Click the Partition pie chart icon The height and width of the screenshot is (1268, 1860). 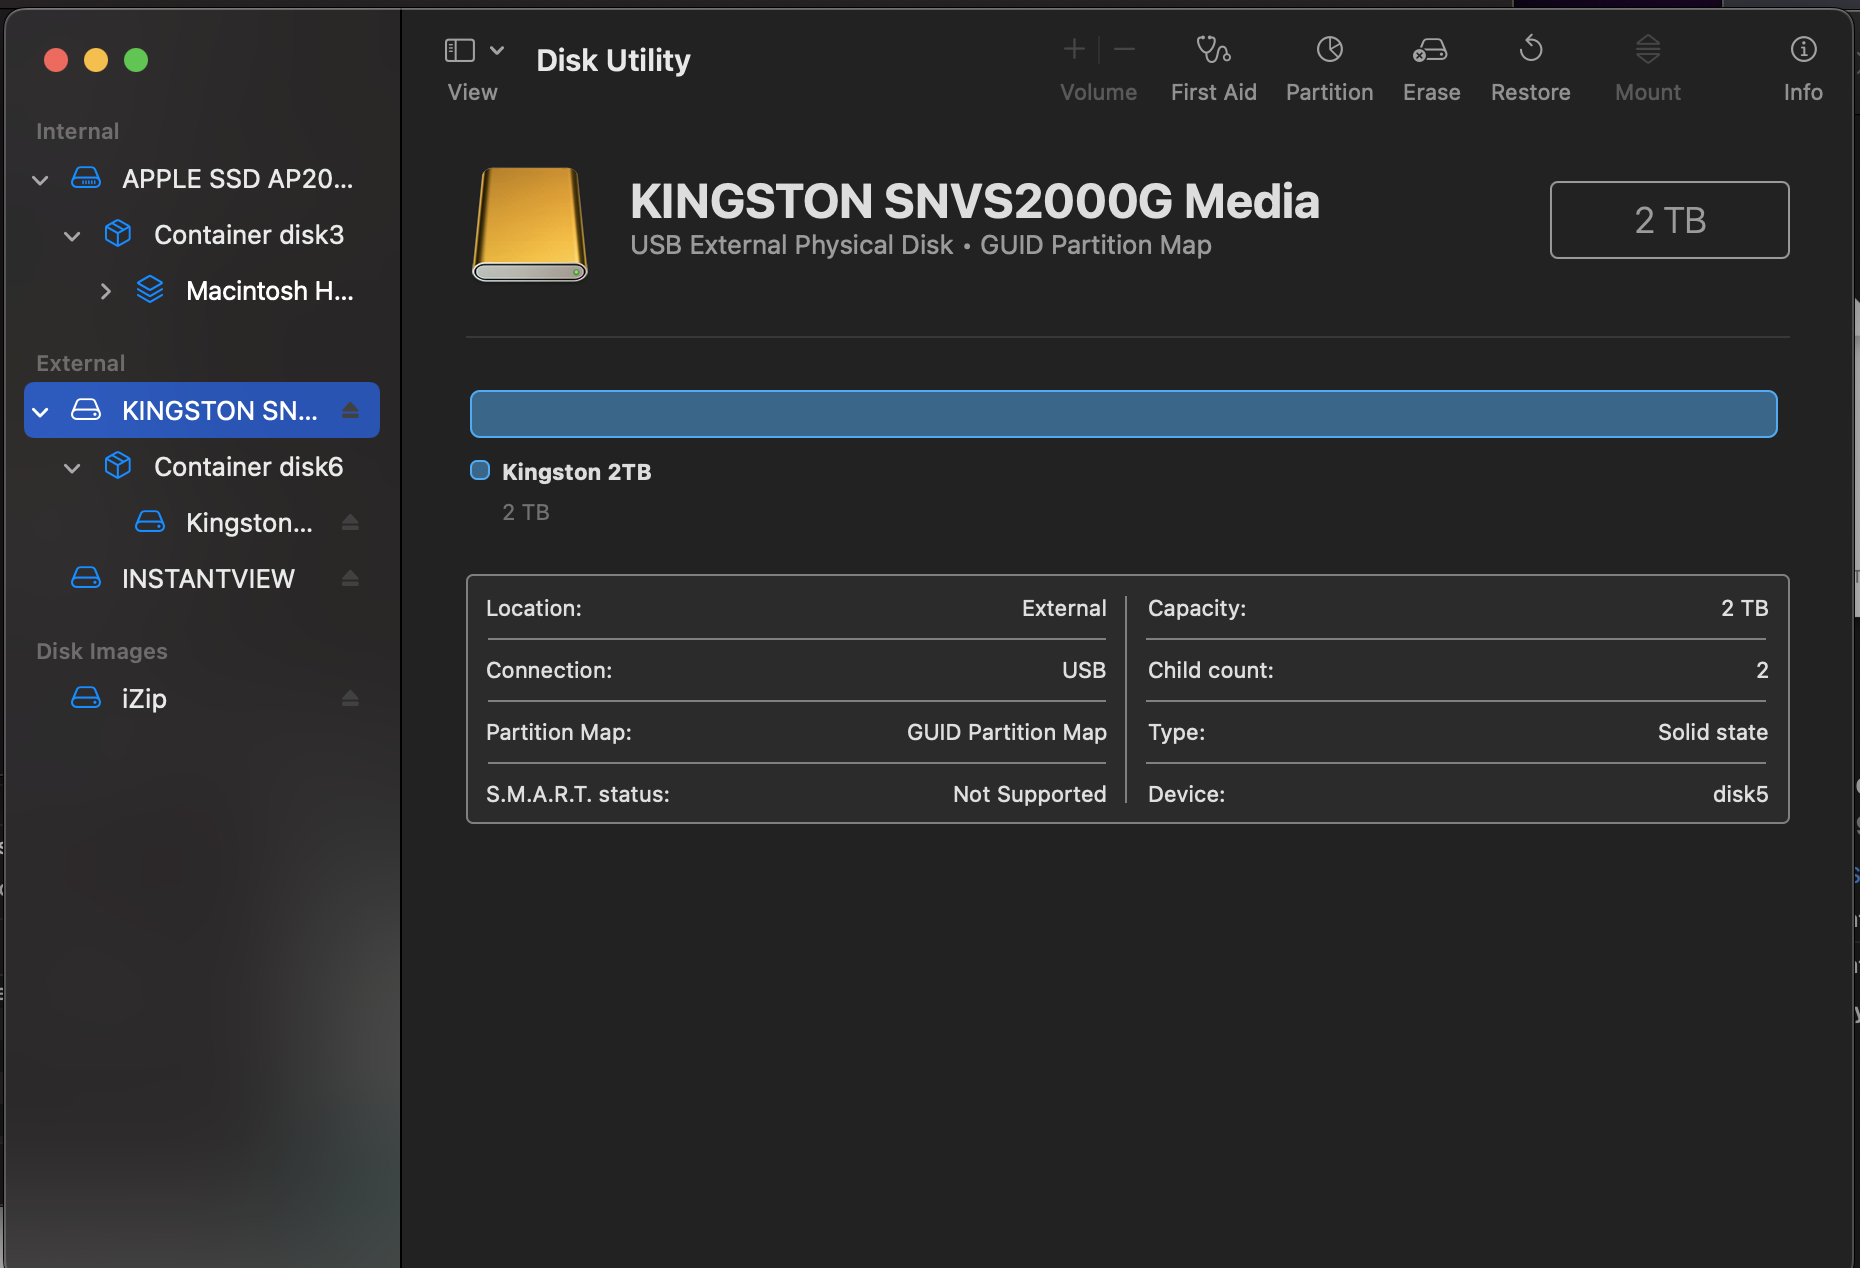(x=1329, y=49)
